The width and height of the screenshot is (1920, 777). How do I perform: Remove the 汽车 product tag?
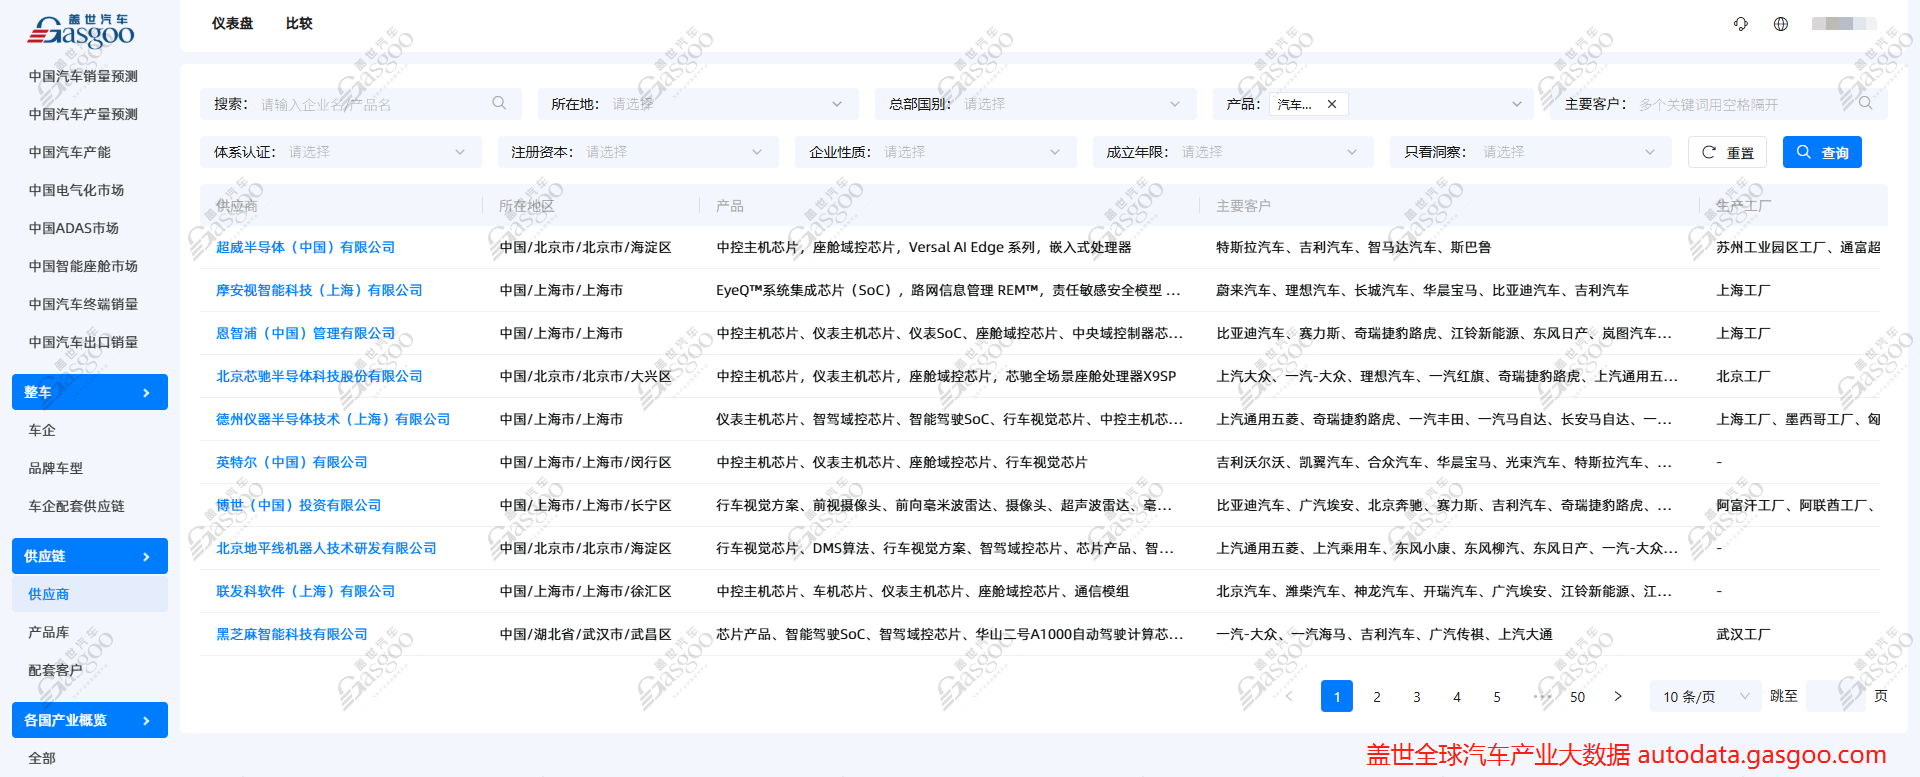pyautogui.click(x=1332, y=104)
